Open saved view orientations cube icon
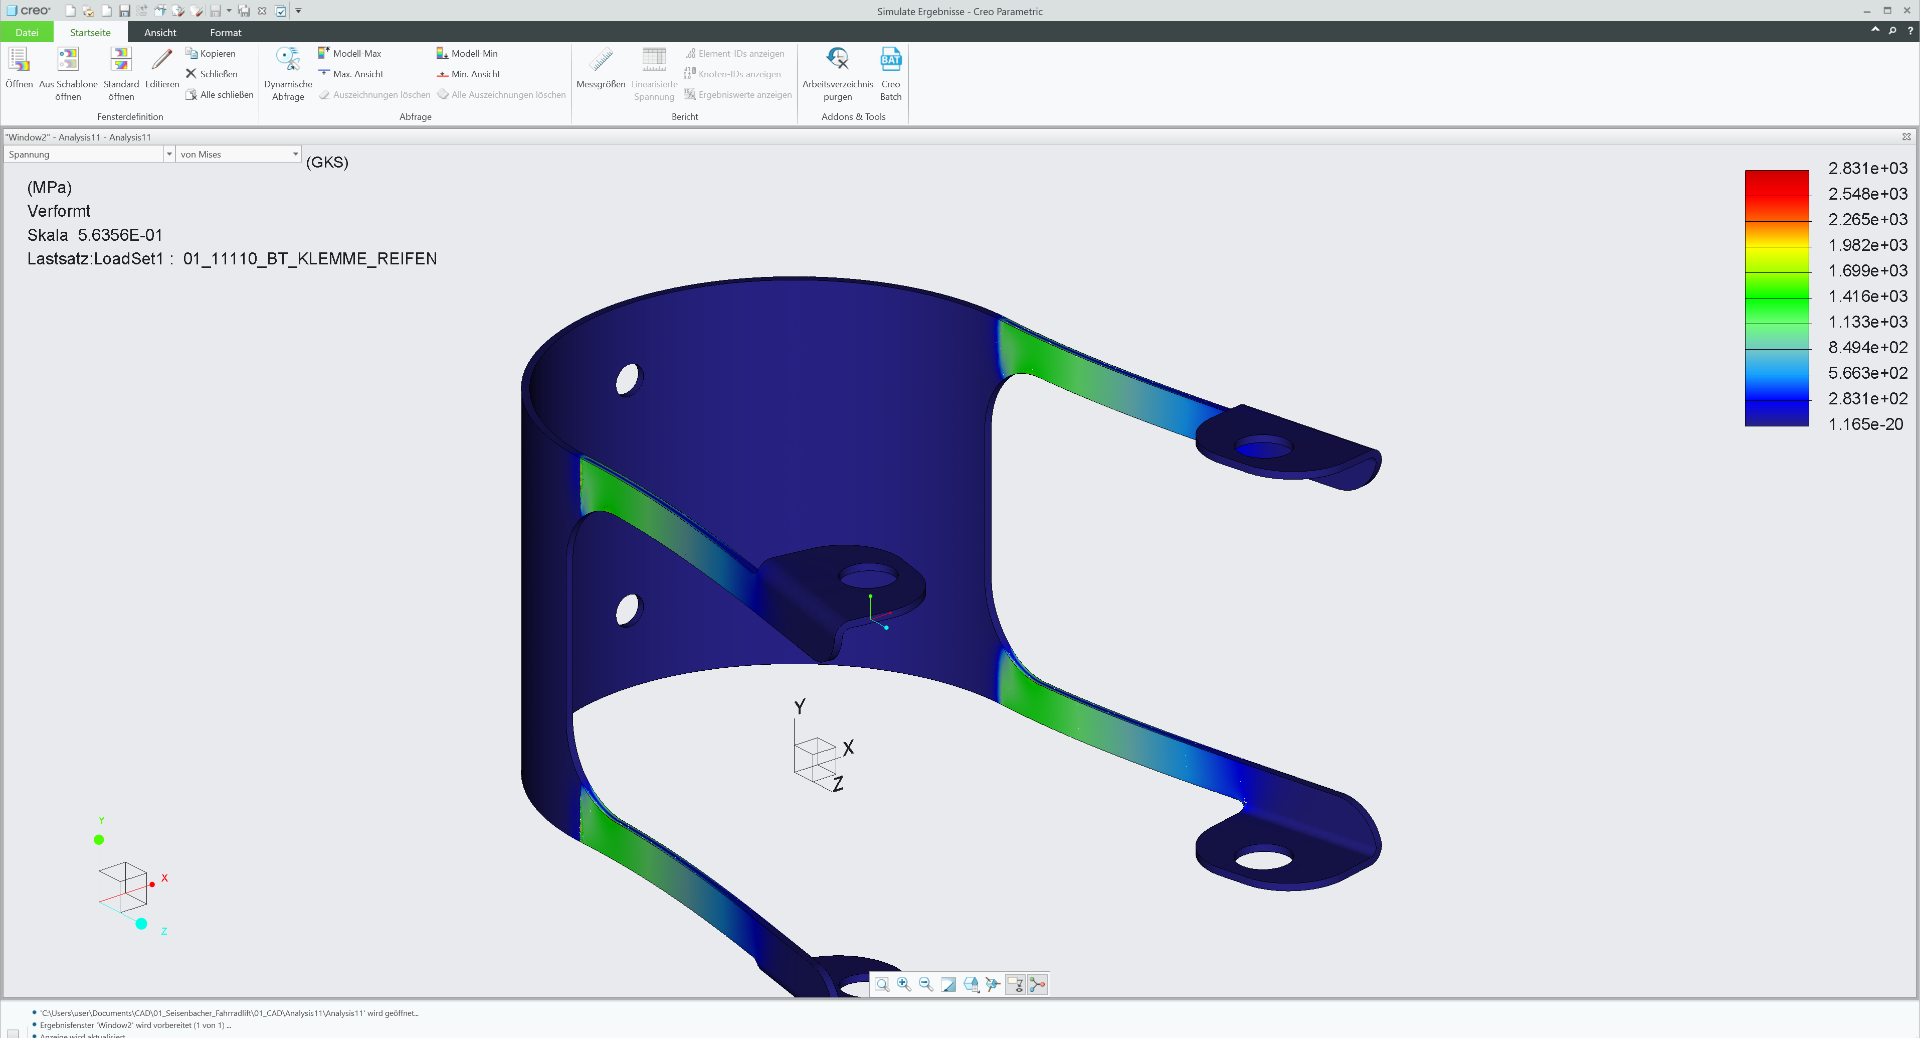This screenshot has height=1038, width=1920. [971, 985]
